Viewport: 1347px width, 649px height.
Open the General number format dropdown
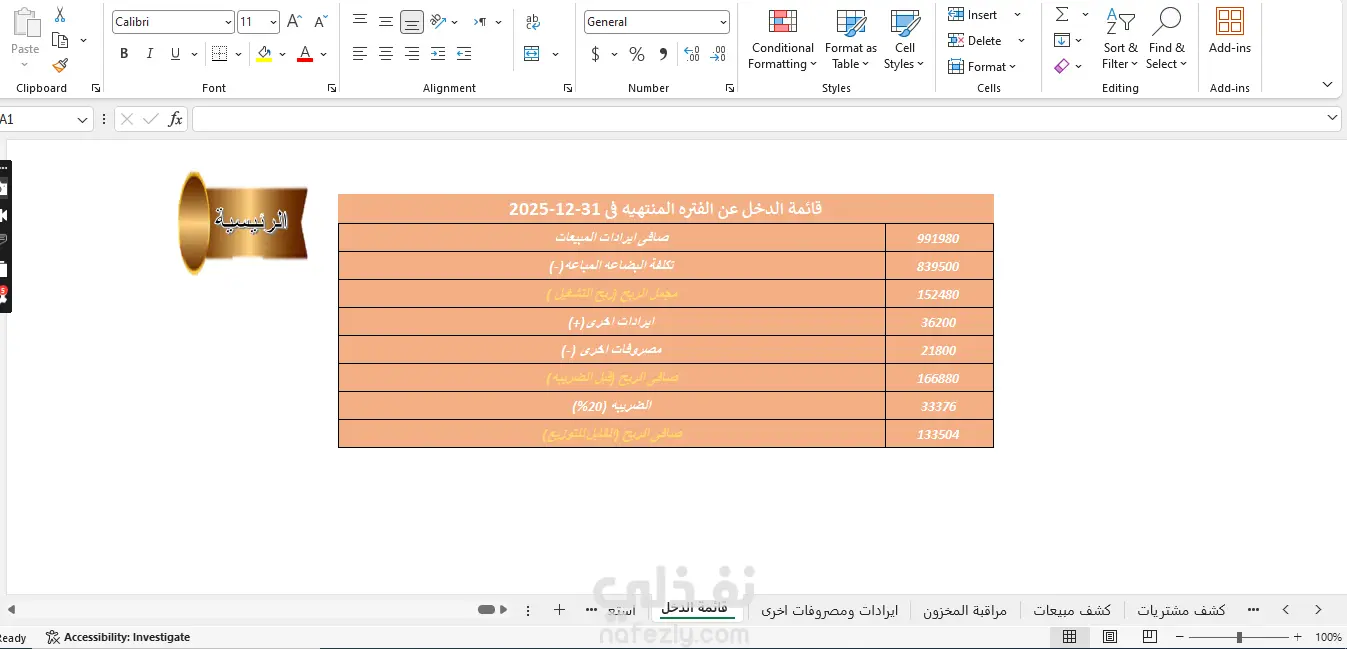723,22
